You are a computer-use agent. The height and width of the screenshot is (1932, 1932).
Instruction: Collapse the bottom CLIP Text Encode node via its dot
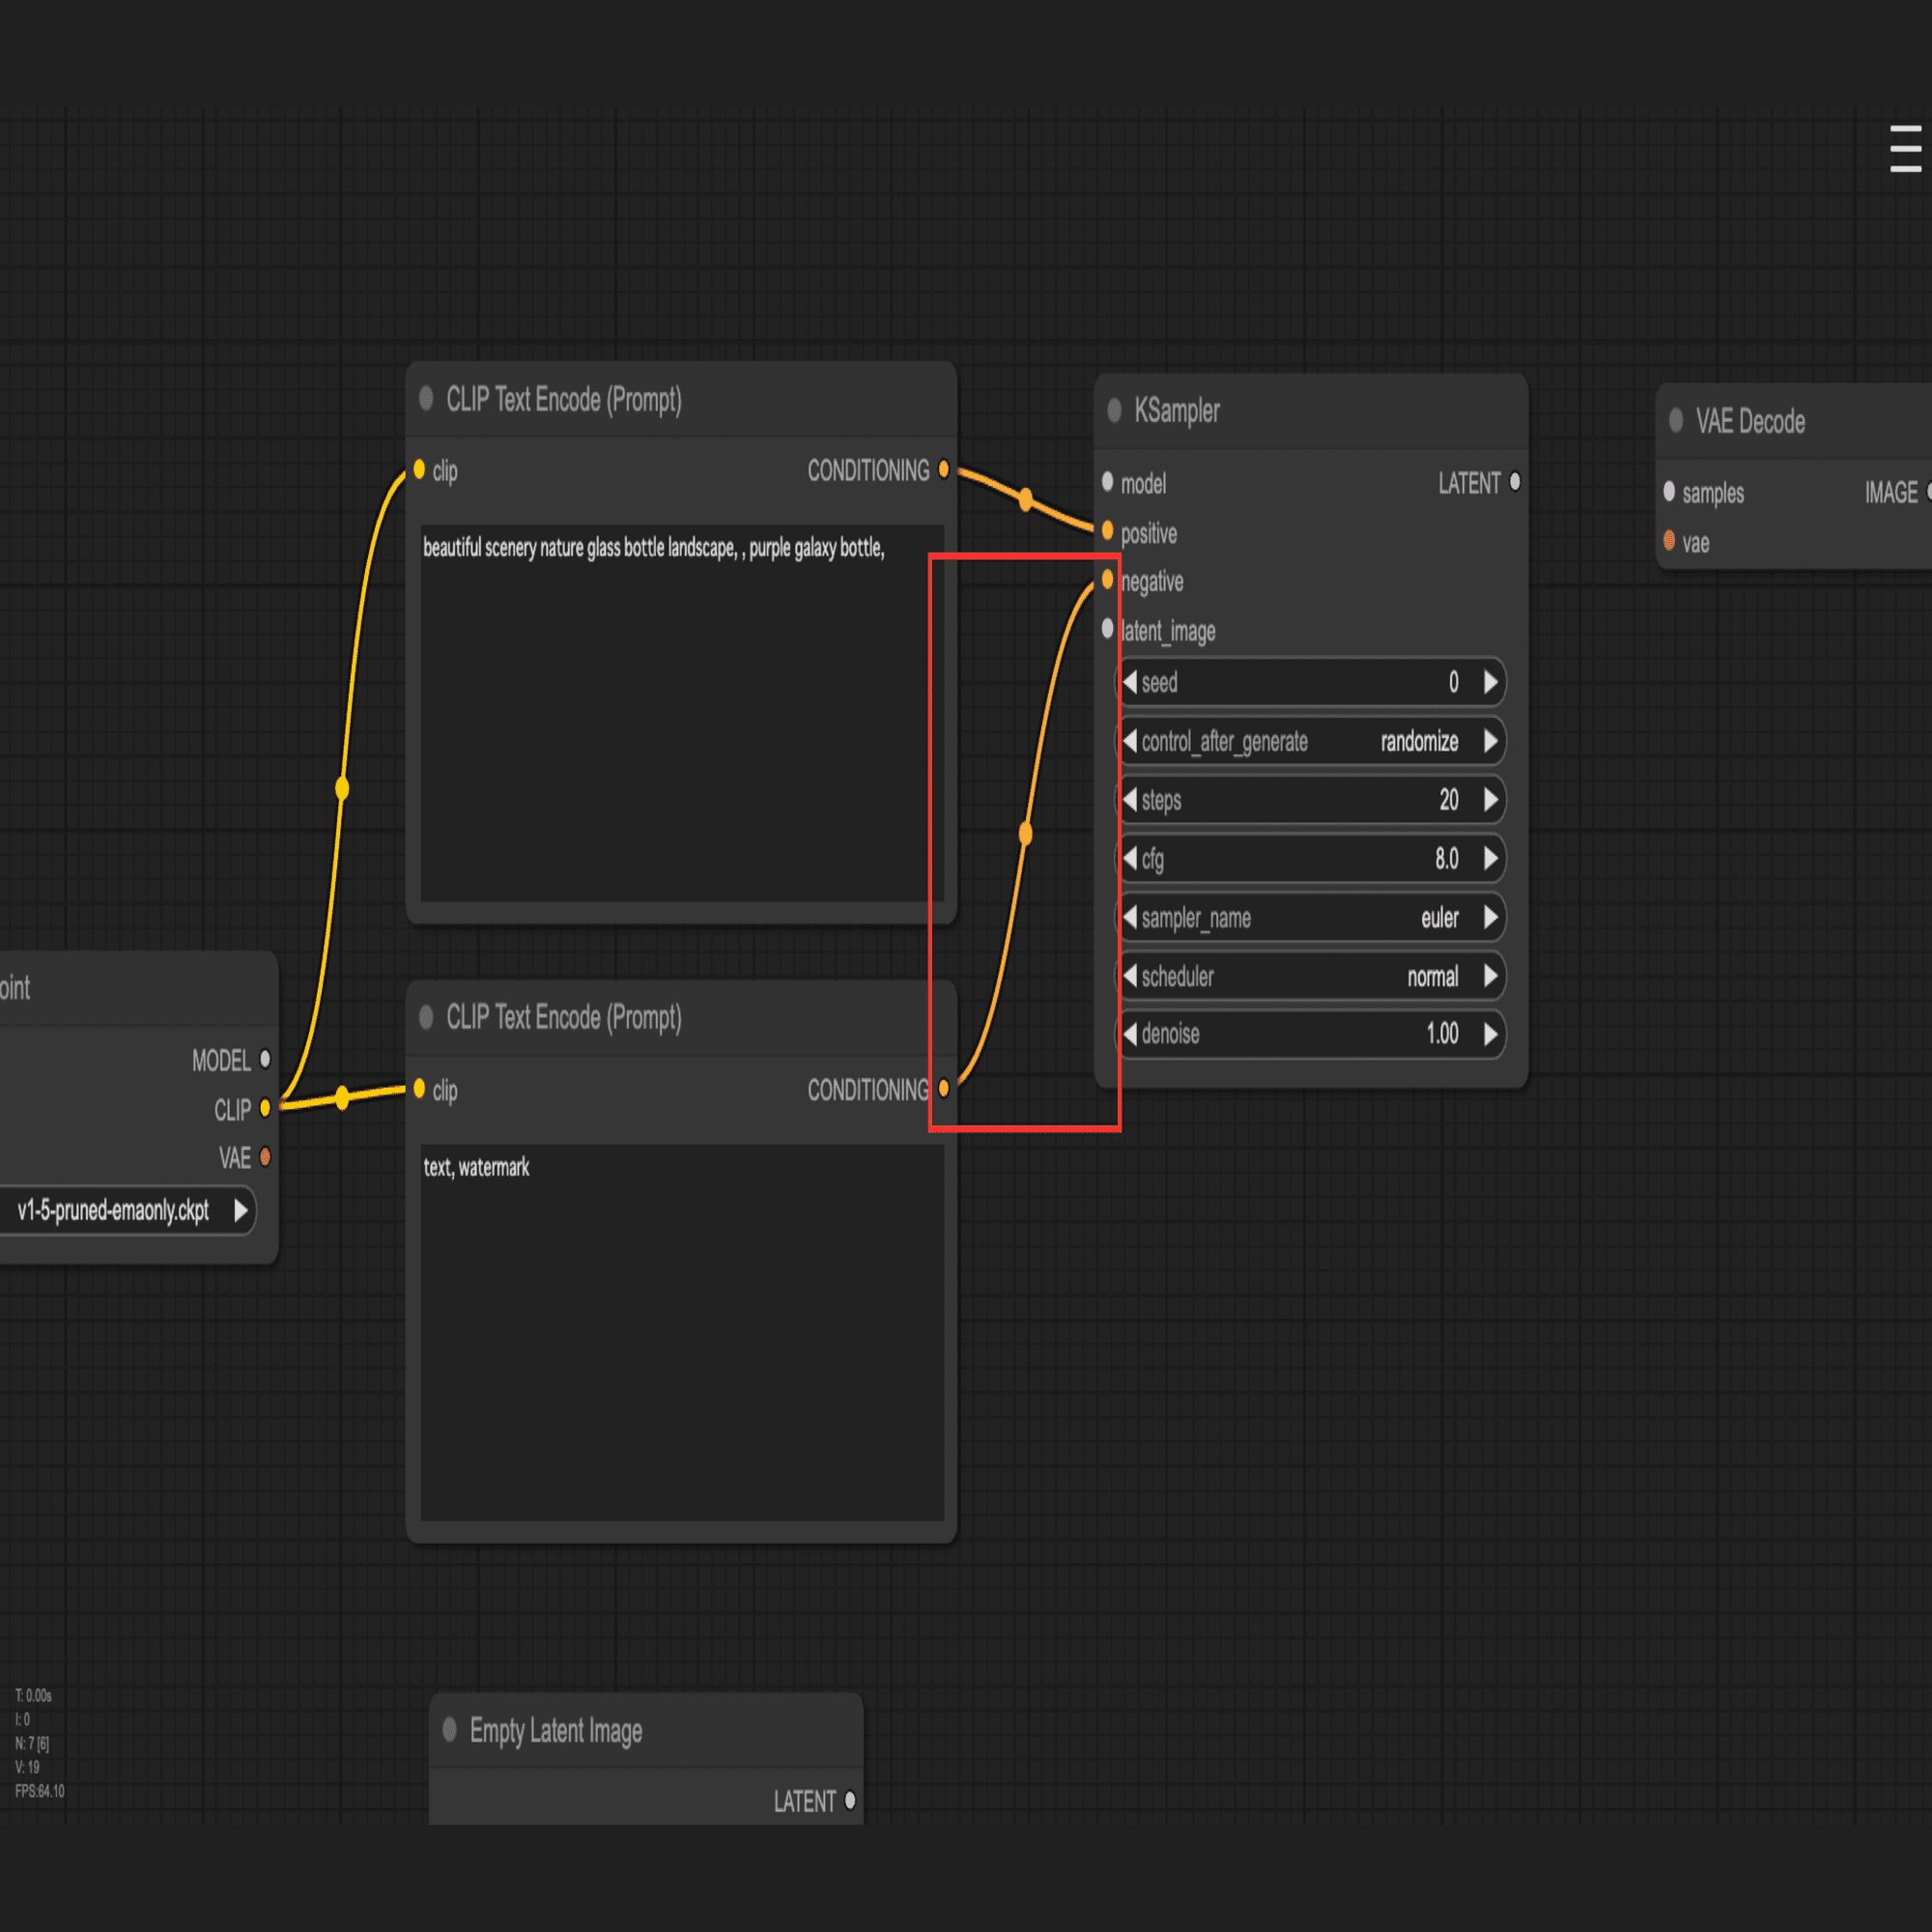coord(426,1017)
